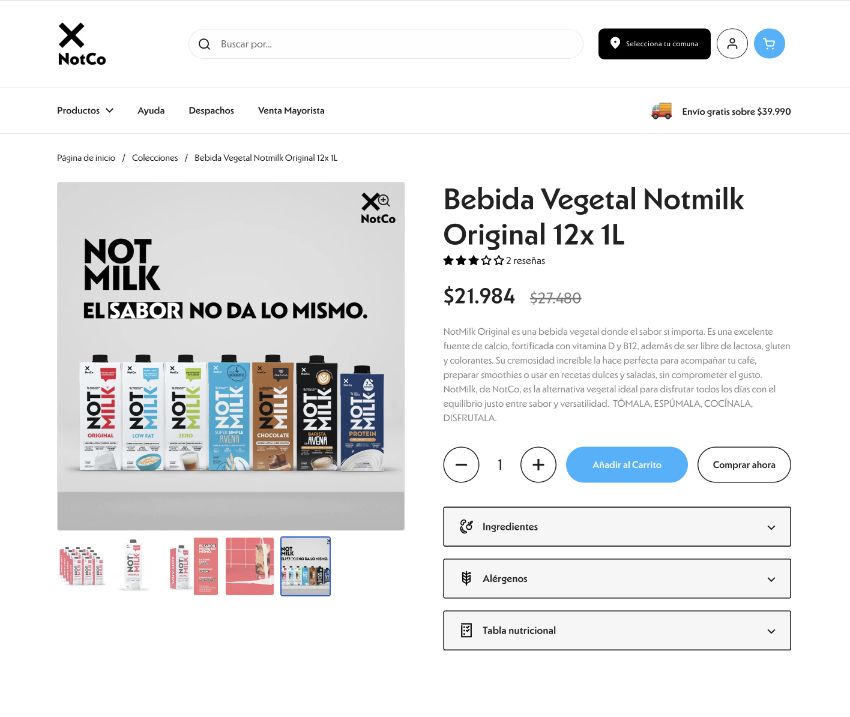Click the minus quantity button

click(x=461, y=464)
